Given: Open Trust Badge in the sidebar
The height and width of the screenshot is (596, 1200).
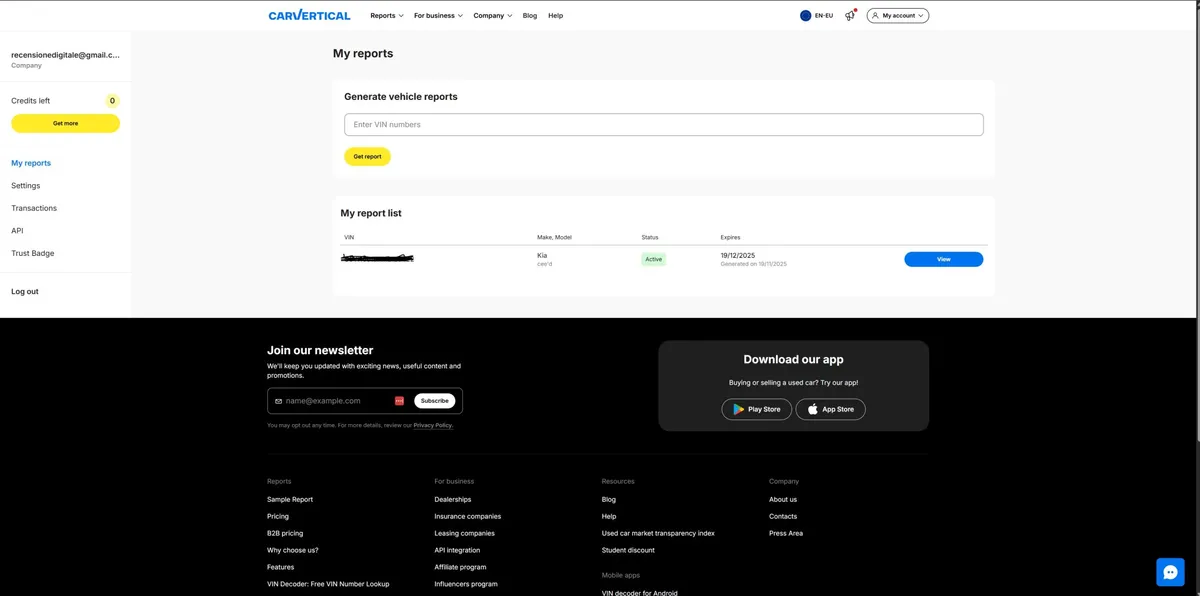Looking at the screenshot, I should [33, 253].
